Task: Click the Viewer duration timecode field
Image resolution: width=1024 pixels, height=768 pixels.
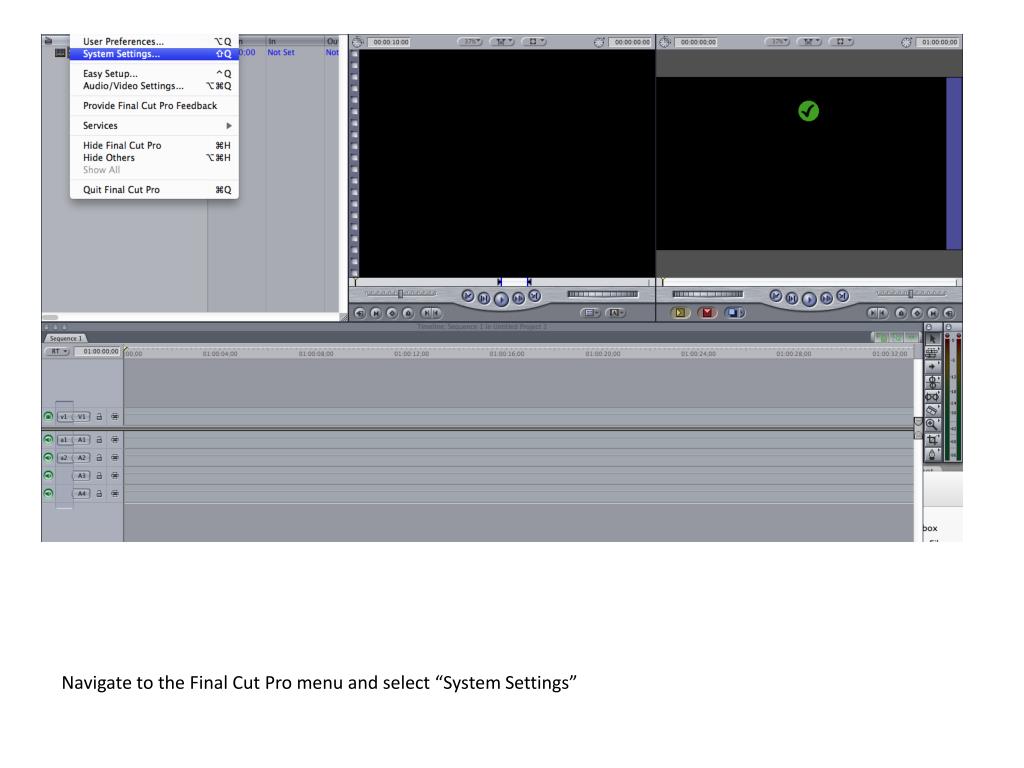Action: coord(391,42)
